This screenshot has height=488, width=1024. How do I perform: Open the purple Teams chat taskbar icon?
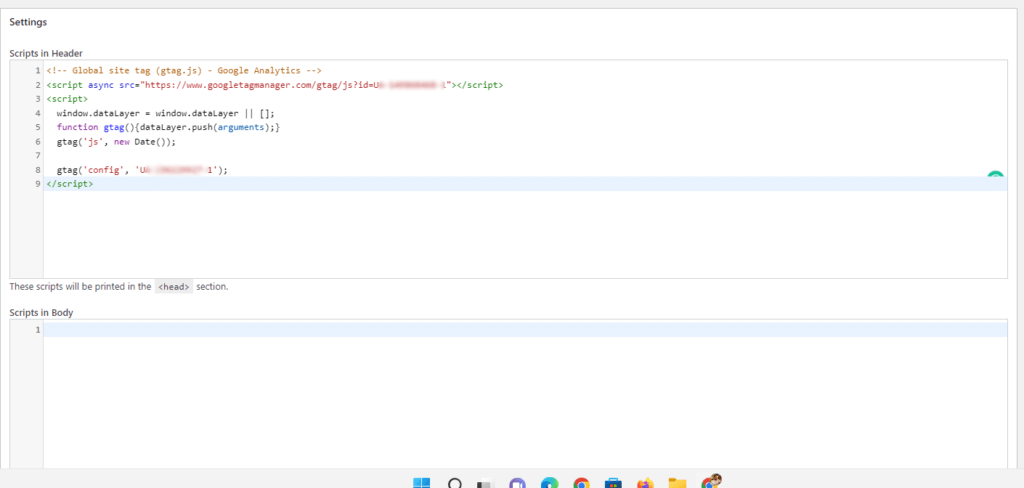coord(518,483)
